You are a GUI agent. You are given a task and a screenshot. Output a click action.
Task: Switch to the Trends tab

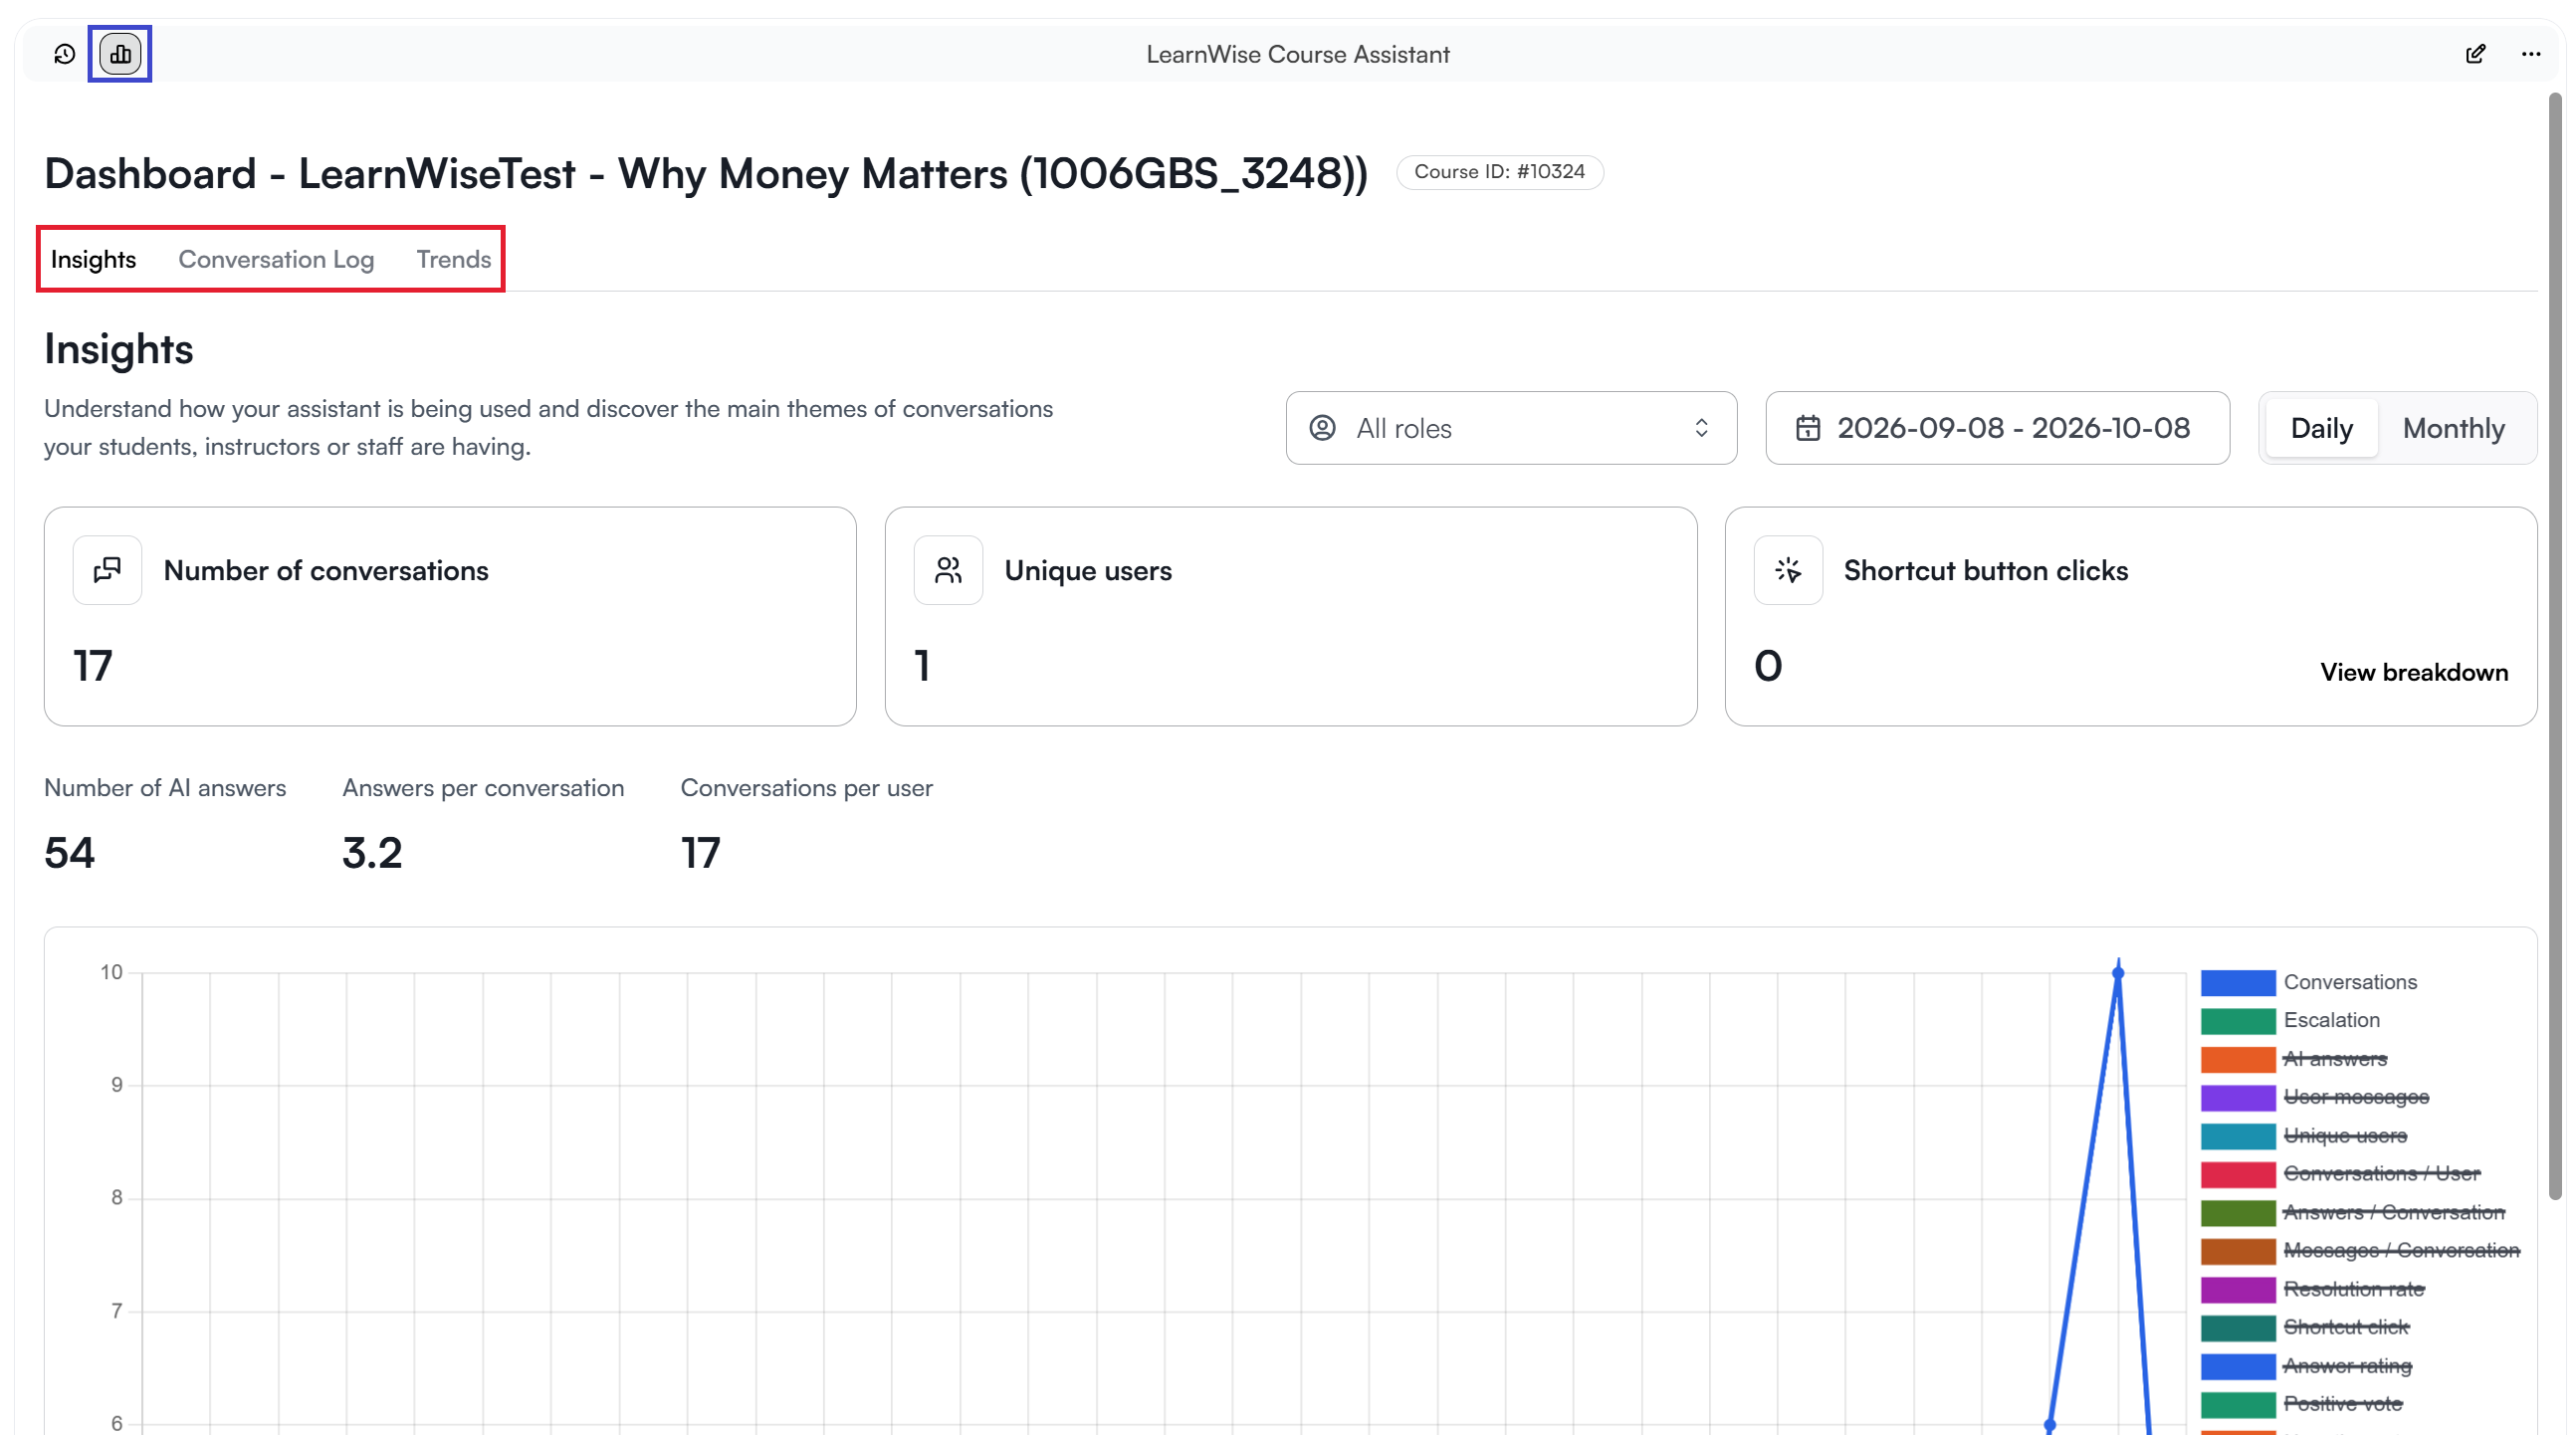(x=453, y=259)
